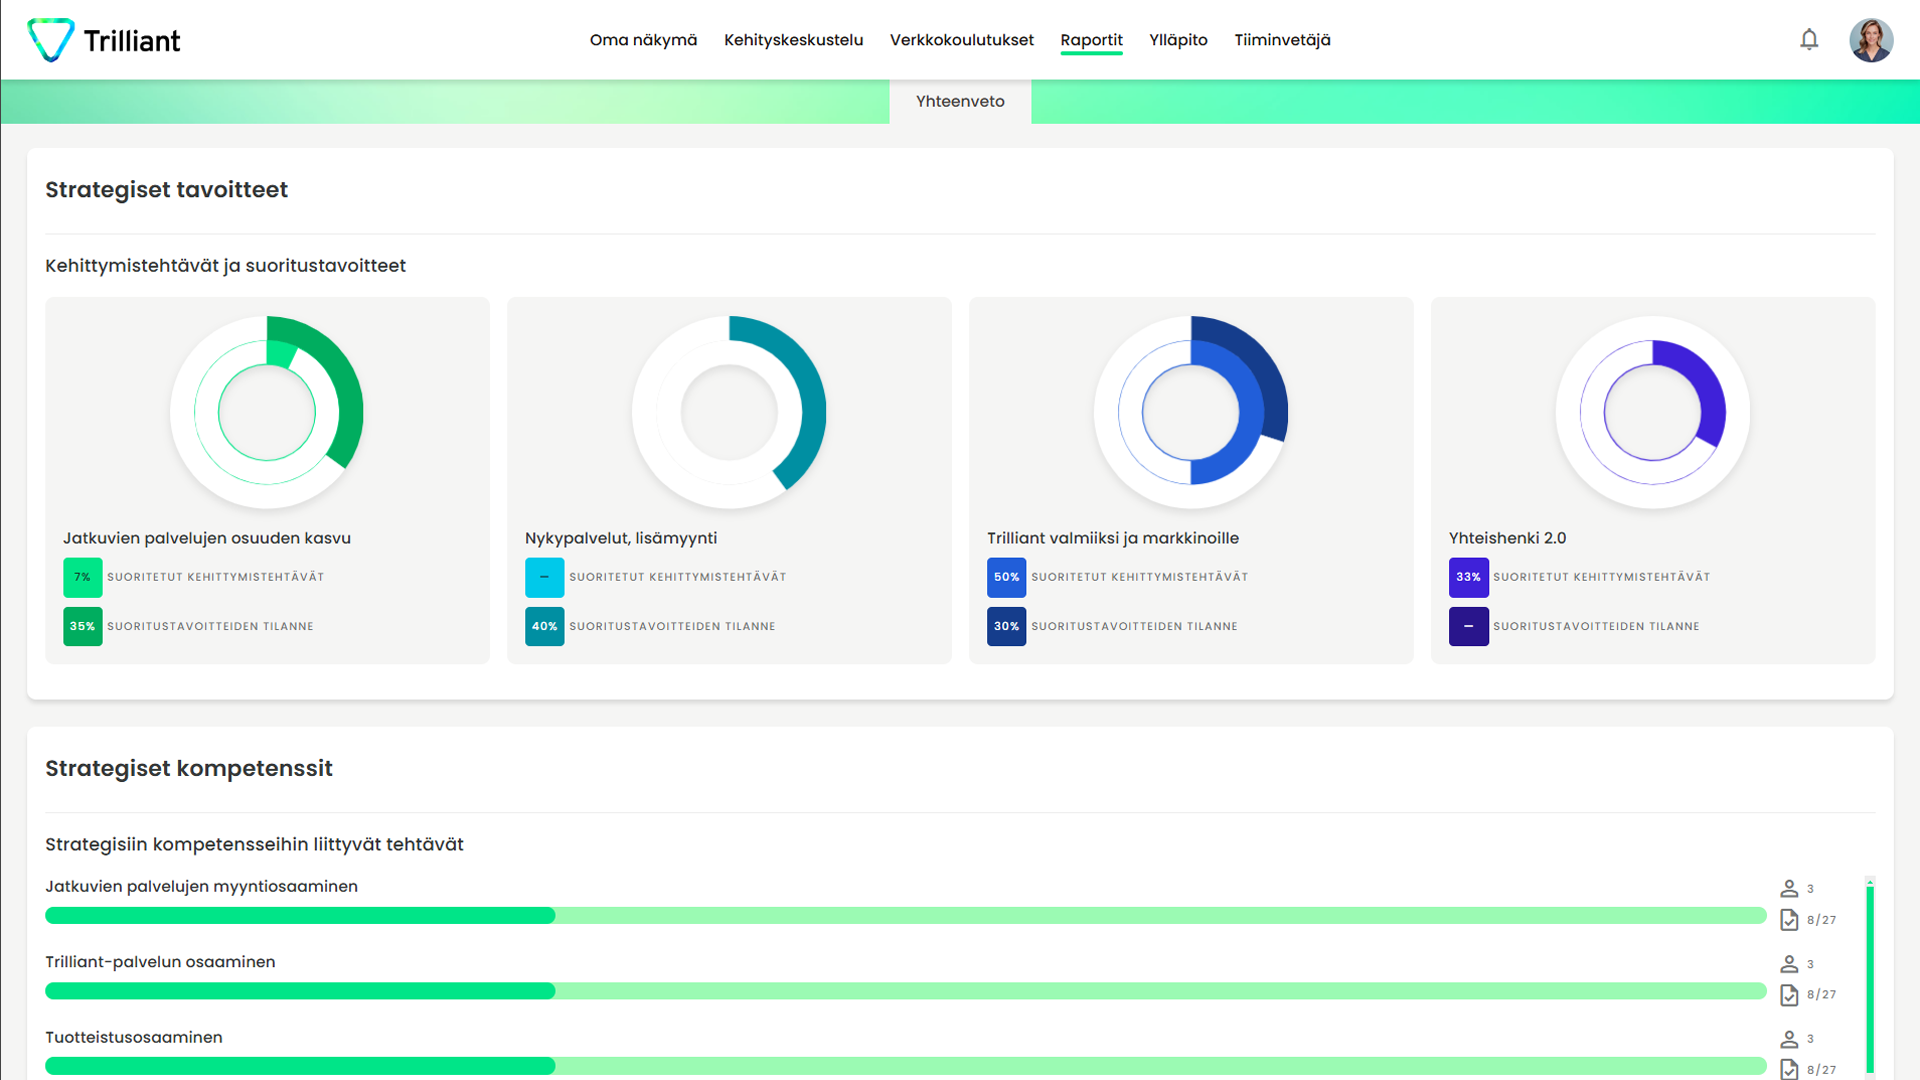Click the Kehittymistehtävät ja suoritustavoitteet subheading

tap(225, 266)
